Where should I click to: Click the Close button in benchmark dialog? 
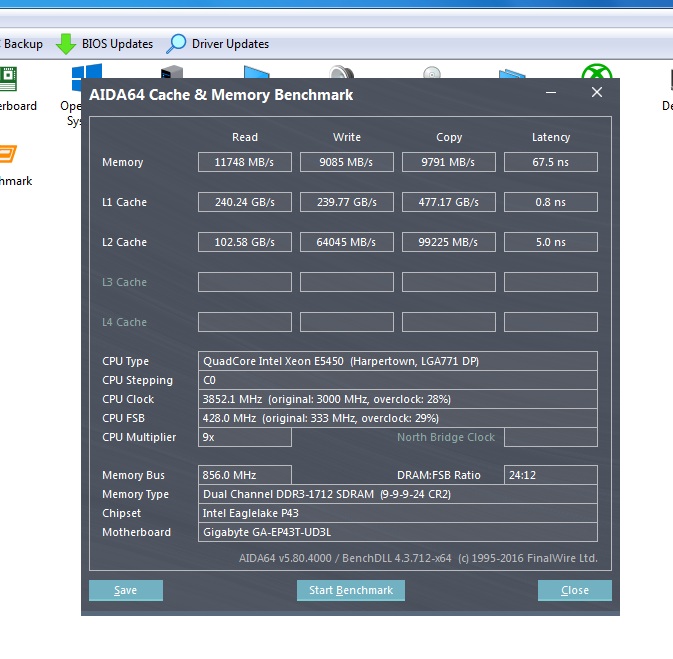point(575,590)
